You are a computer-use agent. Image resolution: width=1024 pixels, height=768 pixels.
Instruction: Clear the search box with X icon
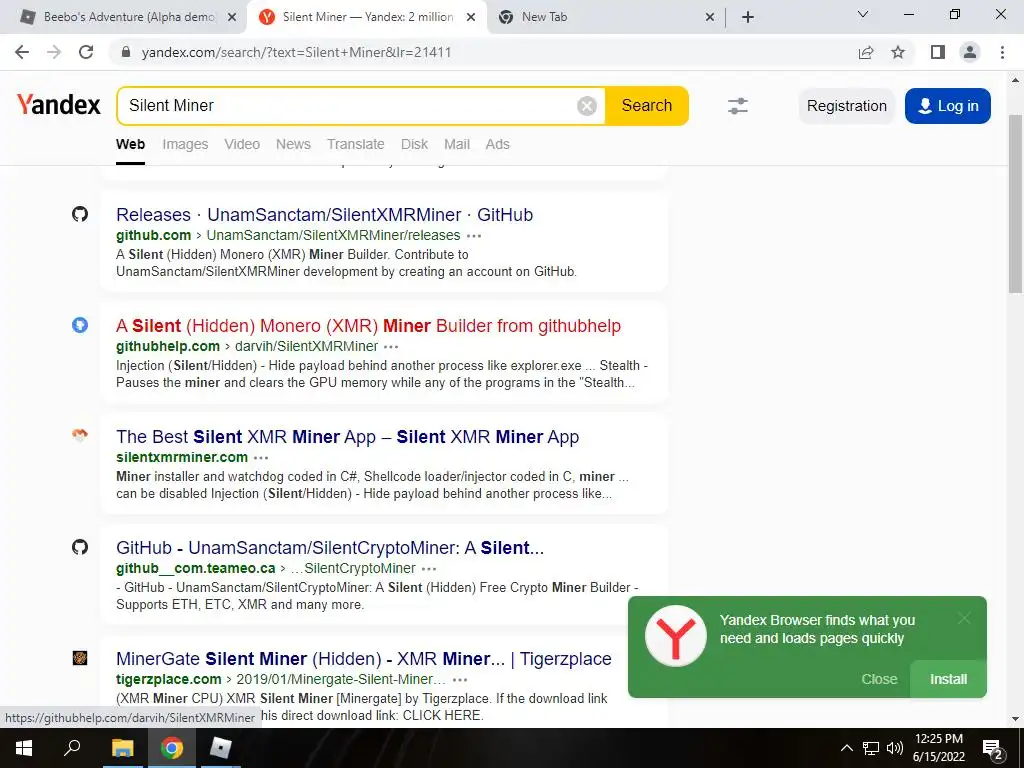coord(586,106)
